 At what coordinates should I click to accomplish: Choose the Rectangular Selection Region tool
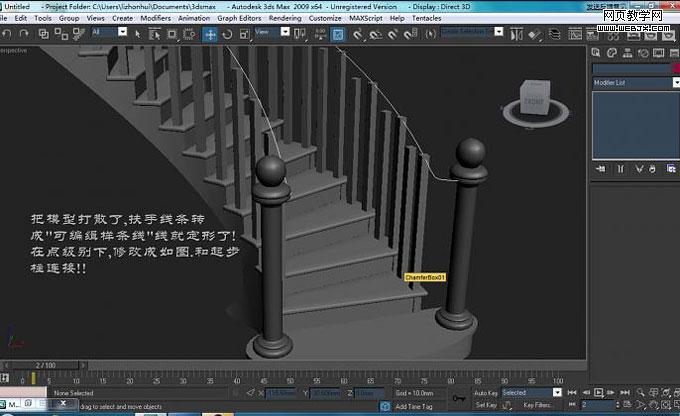coord(172,34)
